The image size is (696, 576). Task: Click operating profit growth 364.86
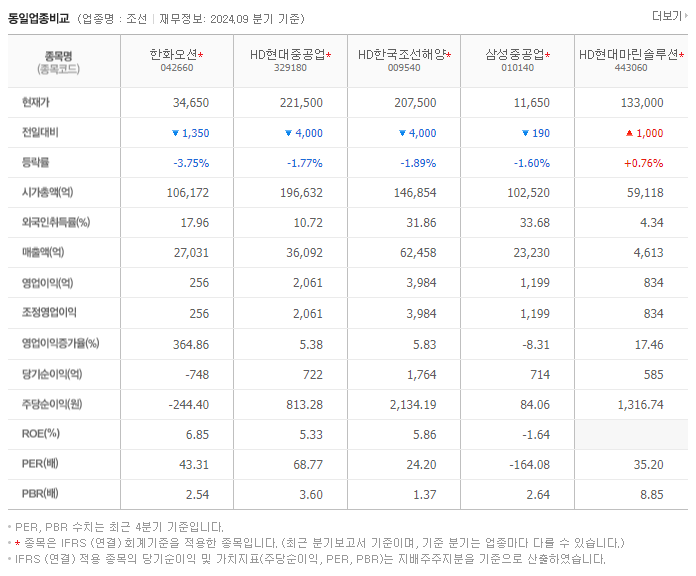[x=191, y=344]
